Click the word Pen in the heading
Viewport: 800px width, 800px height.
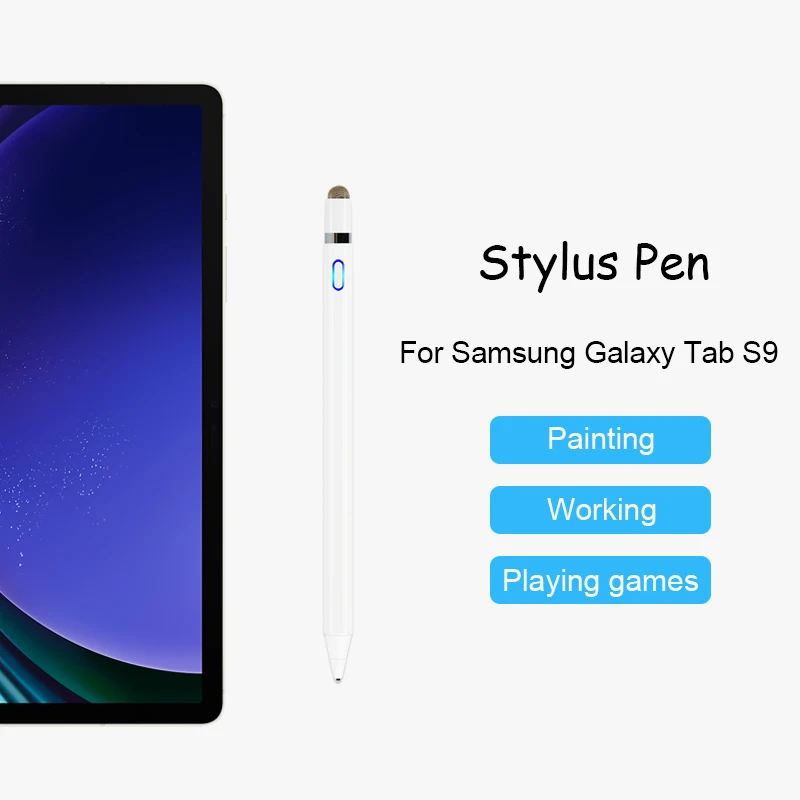pyautogui.click(x=672, y=264)
